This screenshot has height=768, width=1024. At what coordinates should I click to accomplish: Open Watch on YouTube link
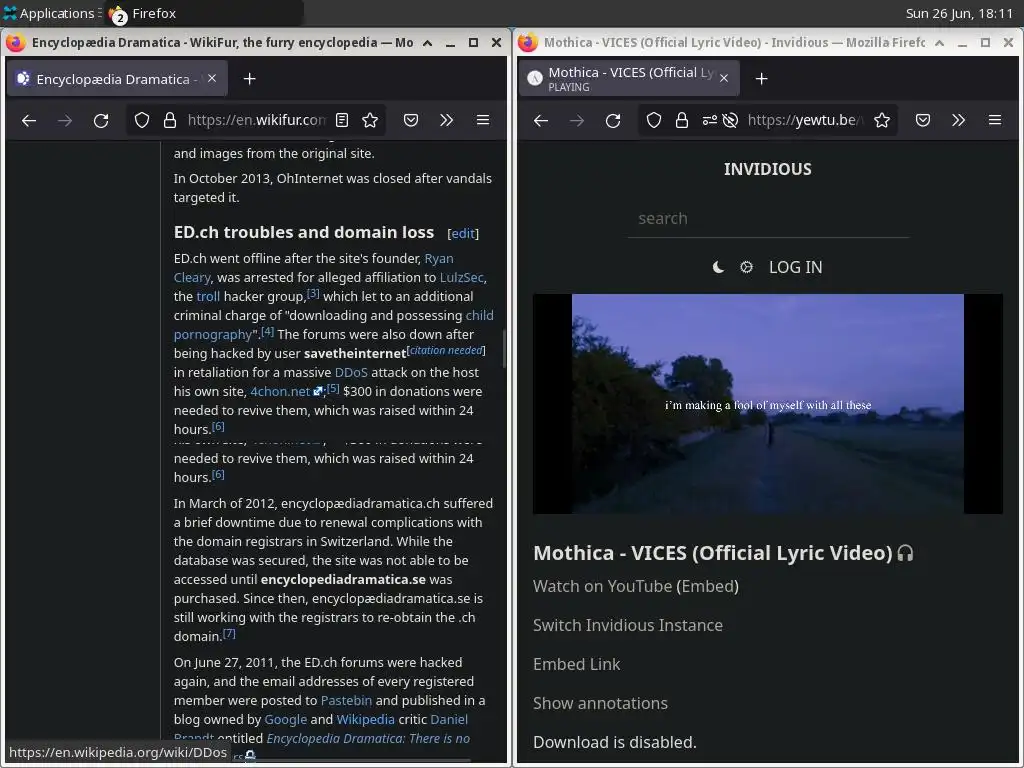[x=602, y=586]
